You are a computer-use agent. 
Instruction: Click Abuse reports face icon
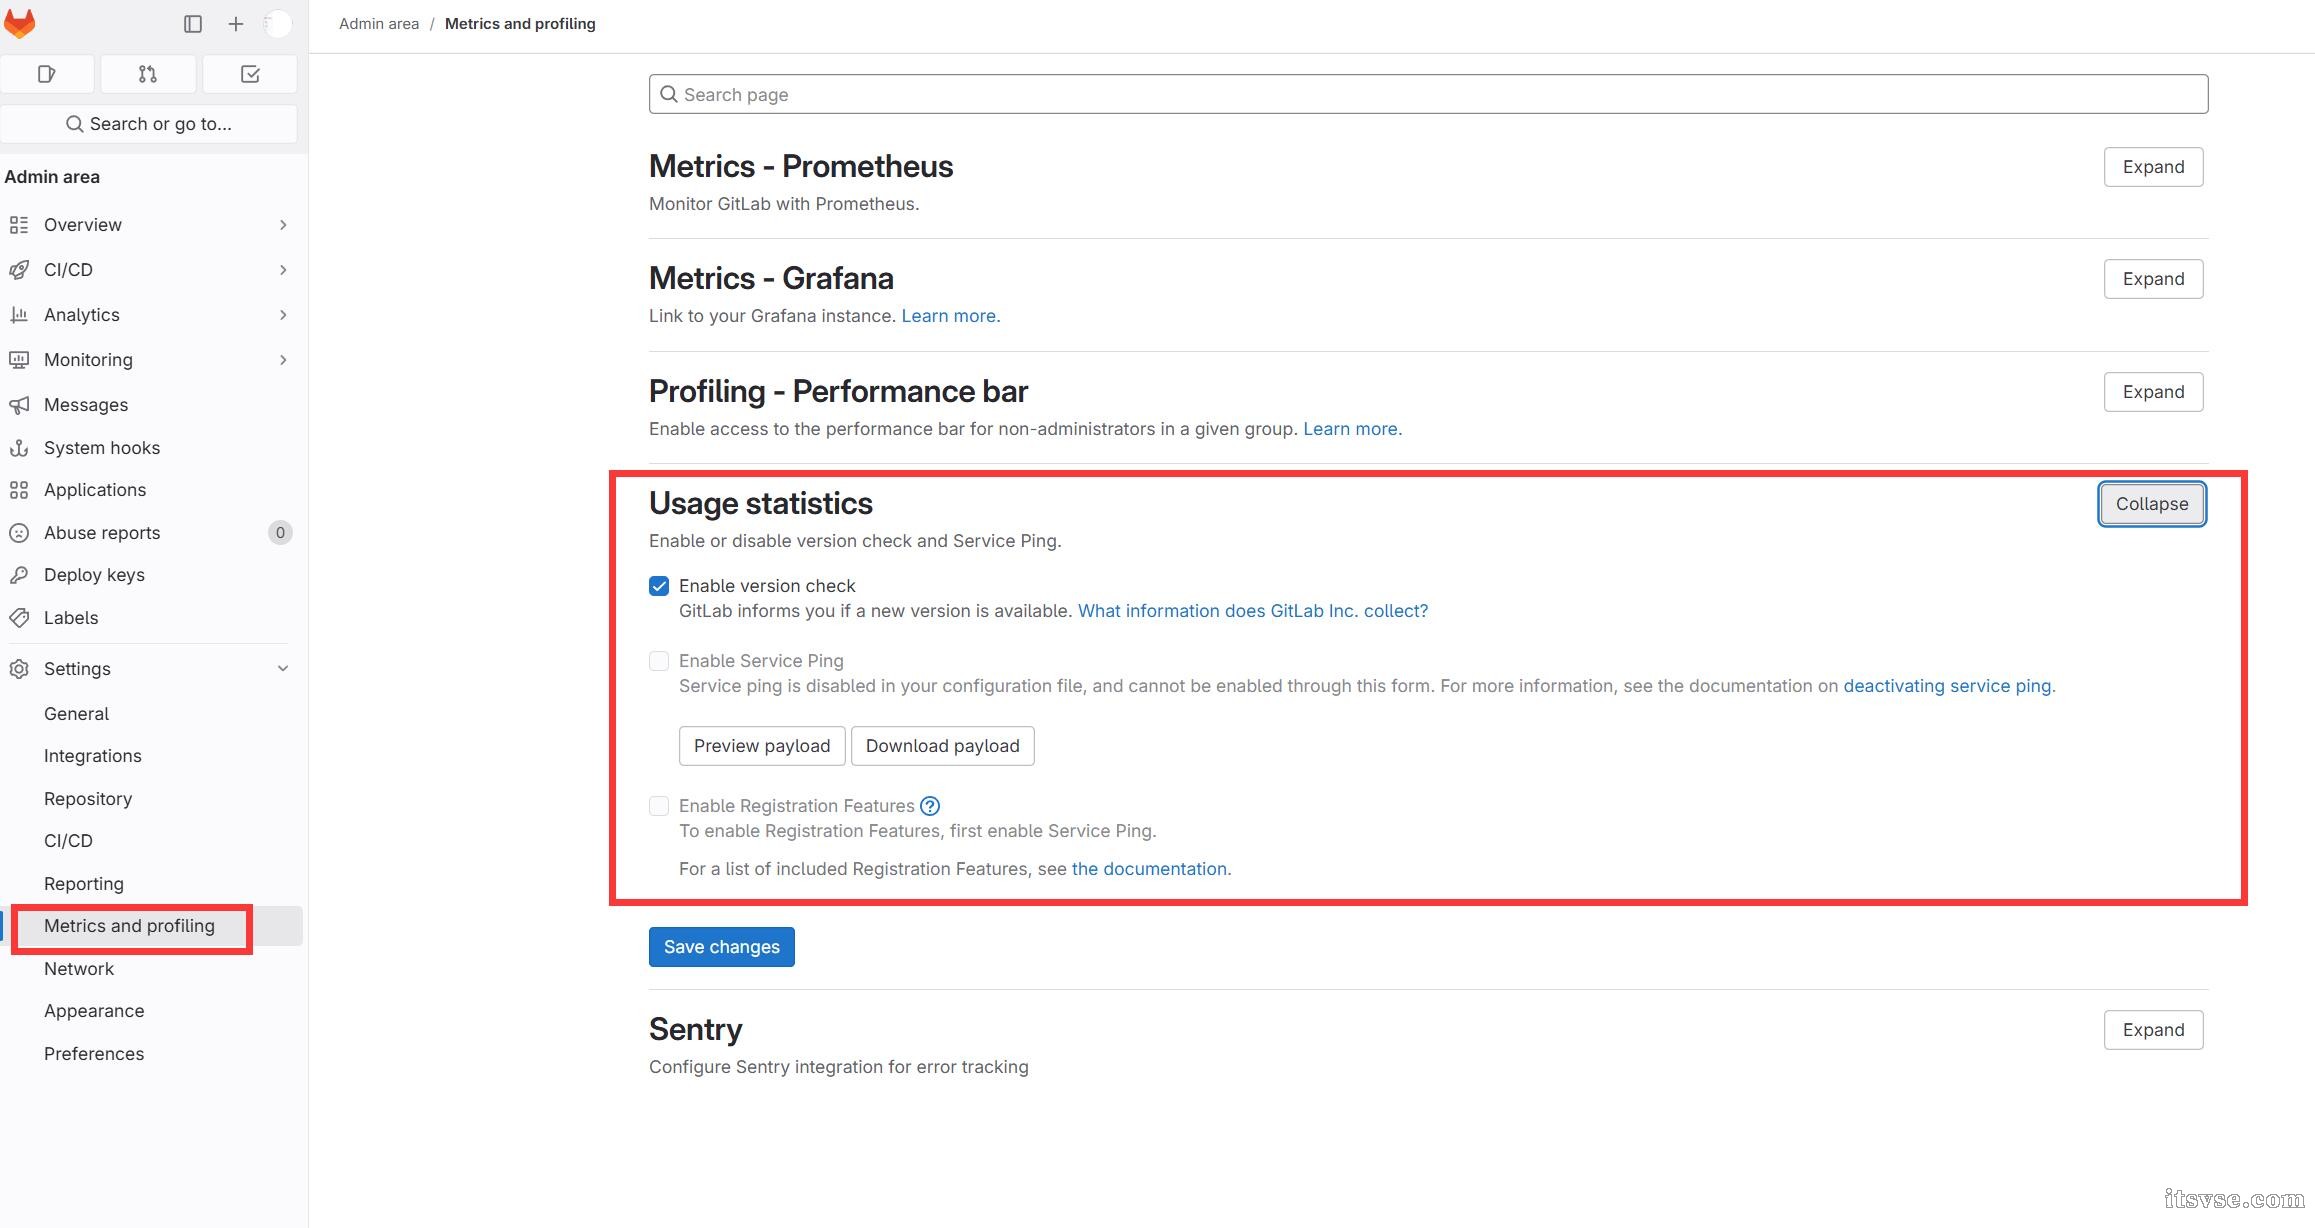click(19, 533)
